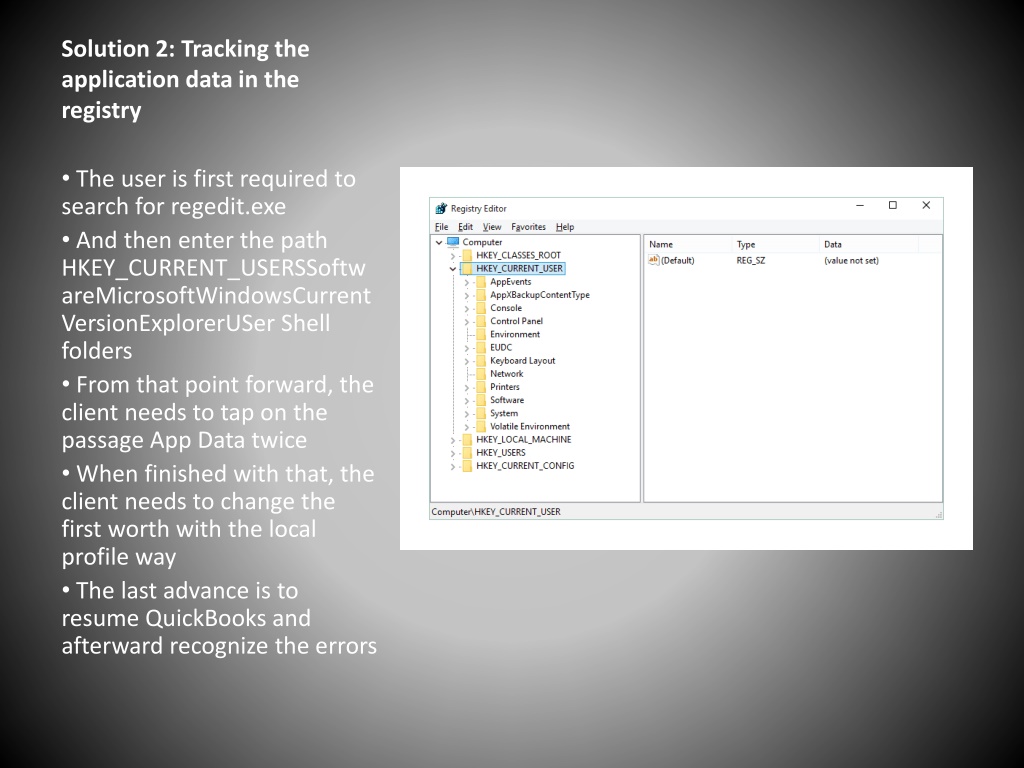Viewport: 1024px width, 768px height.
Task: Expand the Volatile Environment key
Action: 466,426
